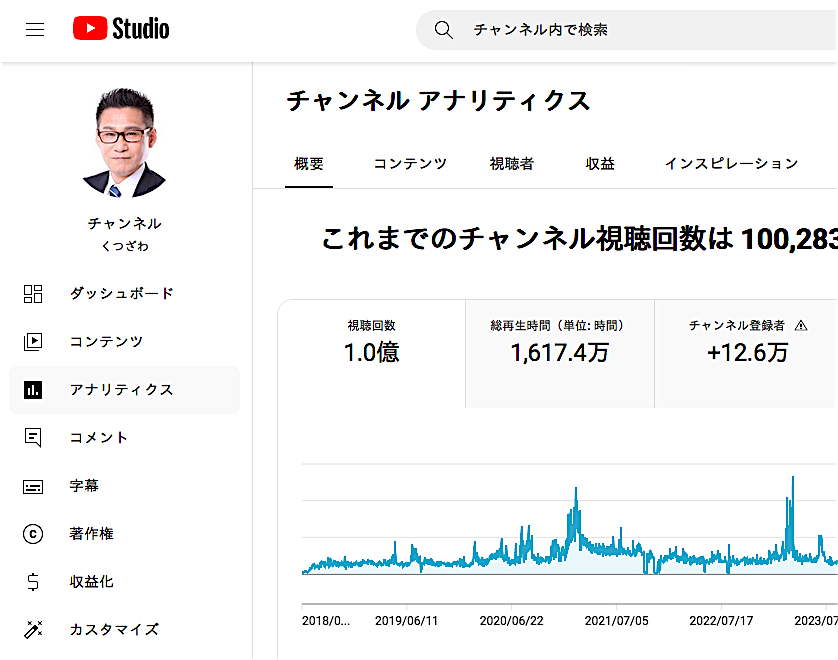Select the 視聴回数 1.0億 metric card
Screen dimensions: 838x660
point(371,354)
